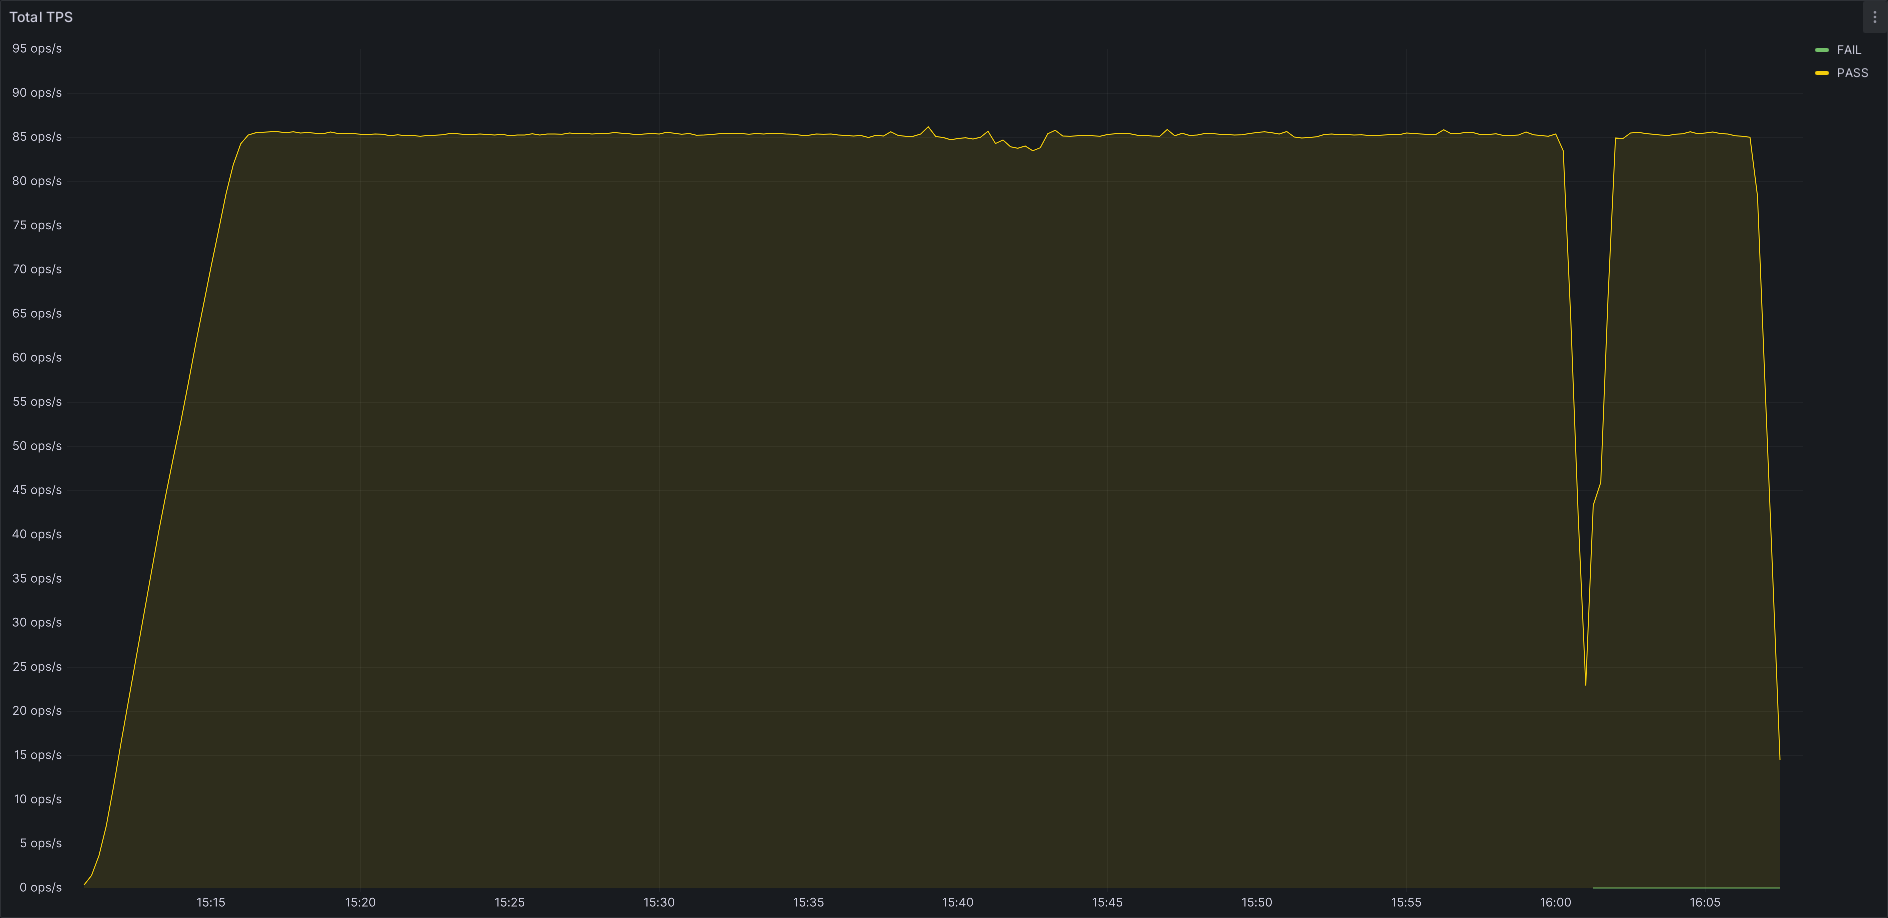
Task: Click the Total TPS panel title
Action: 41,17
